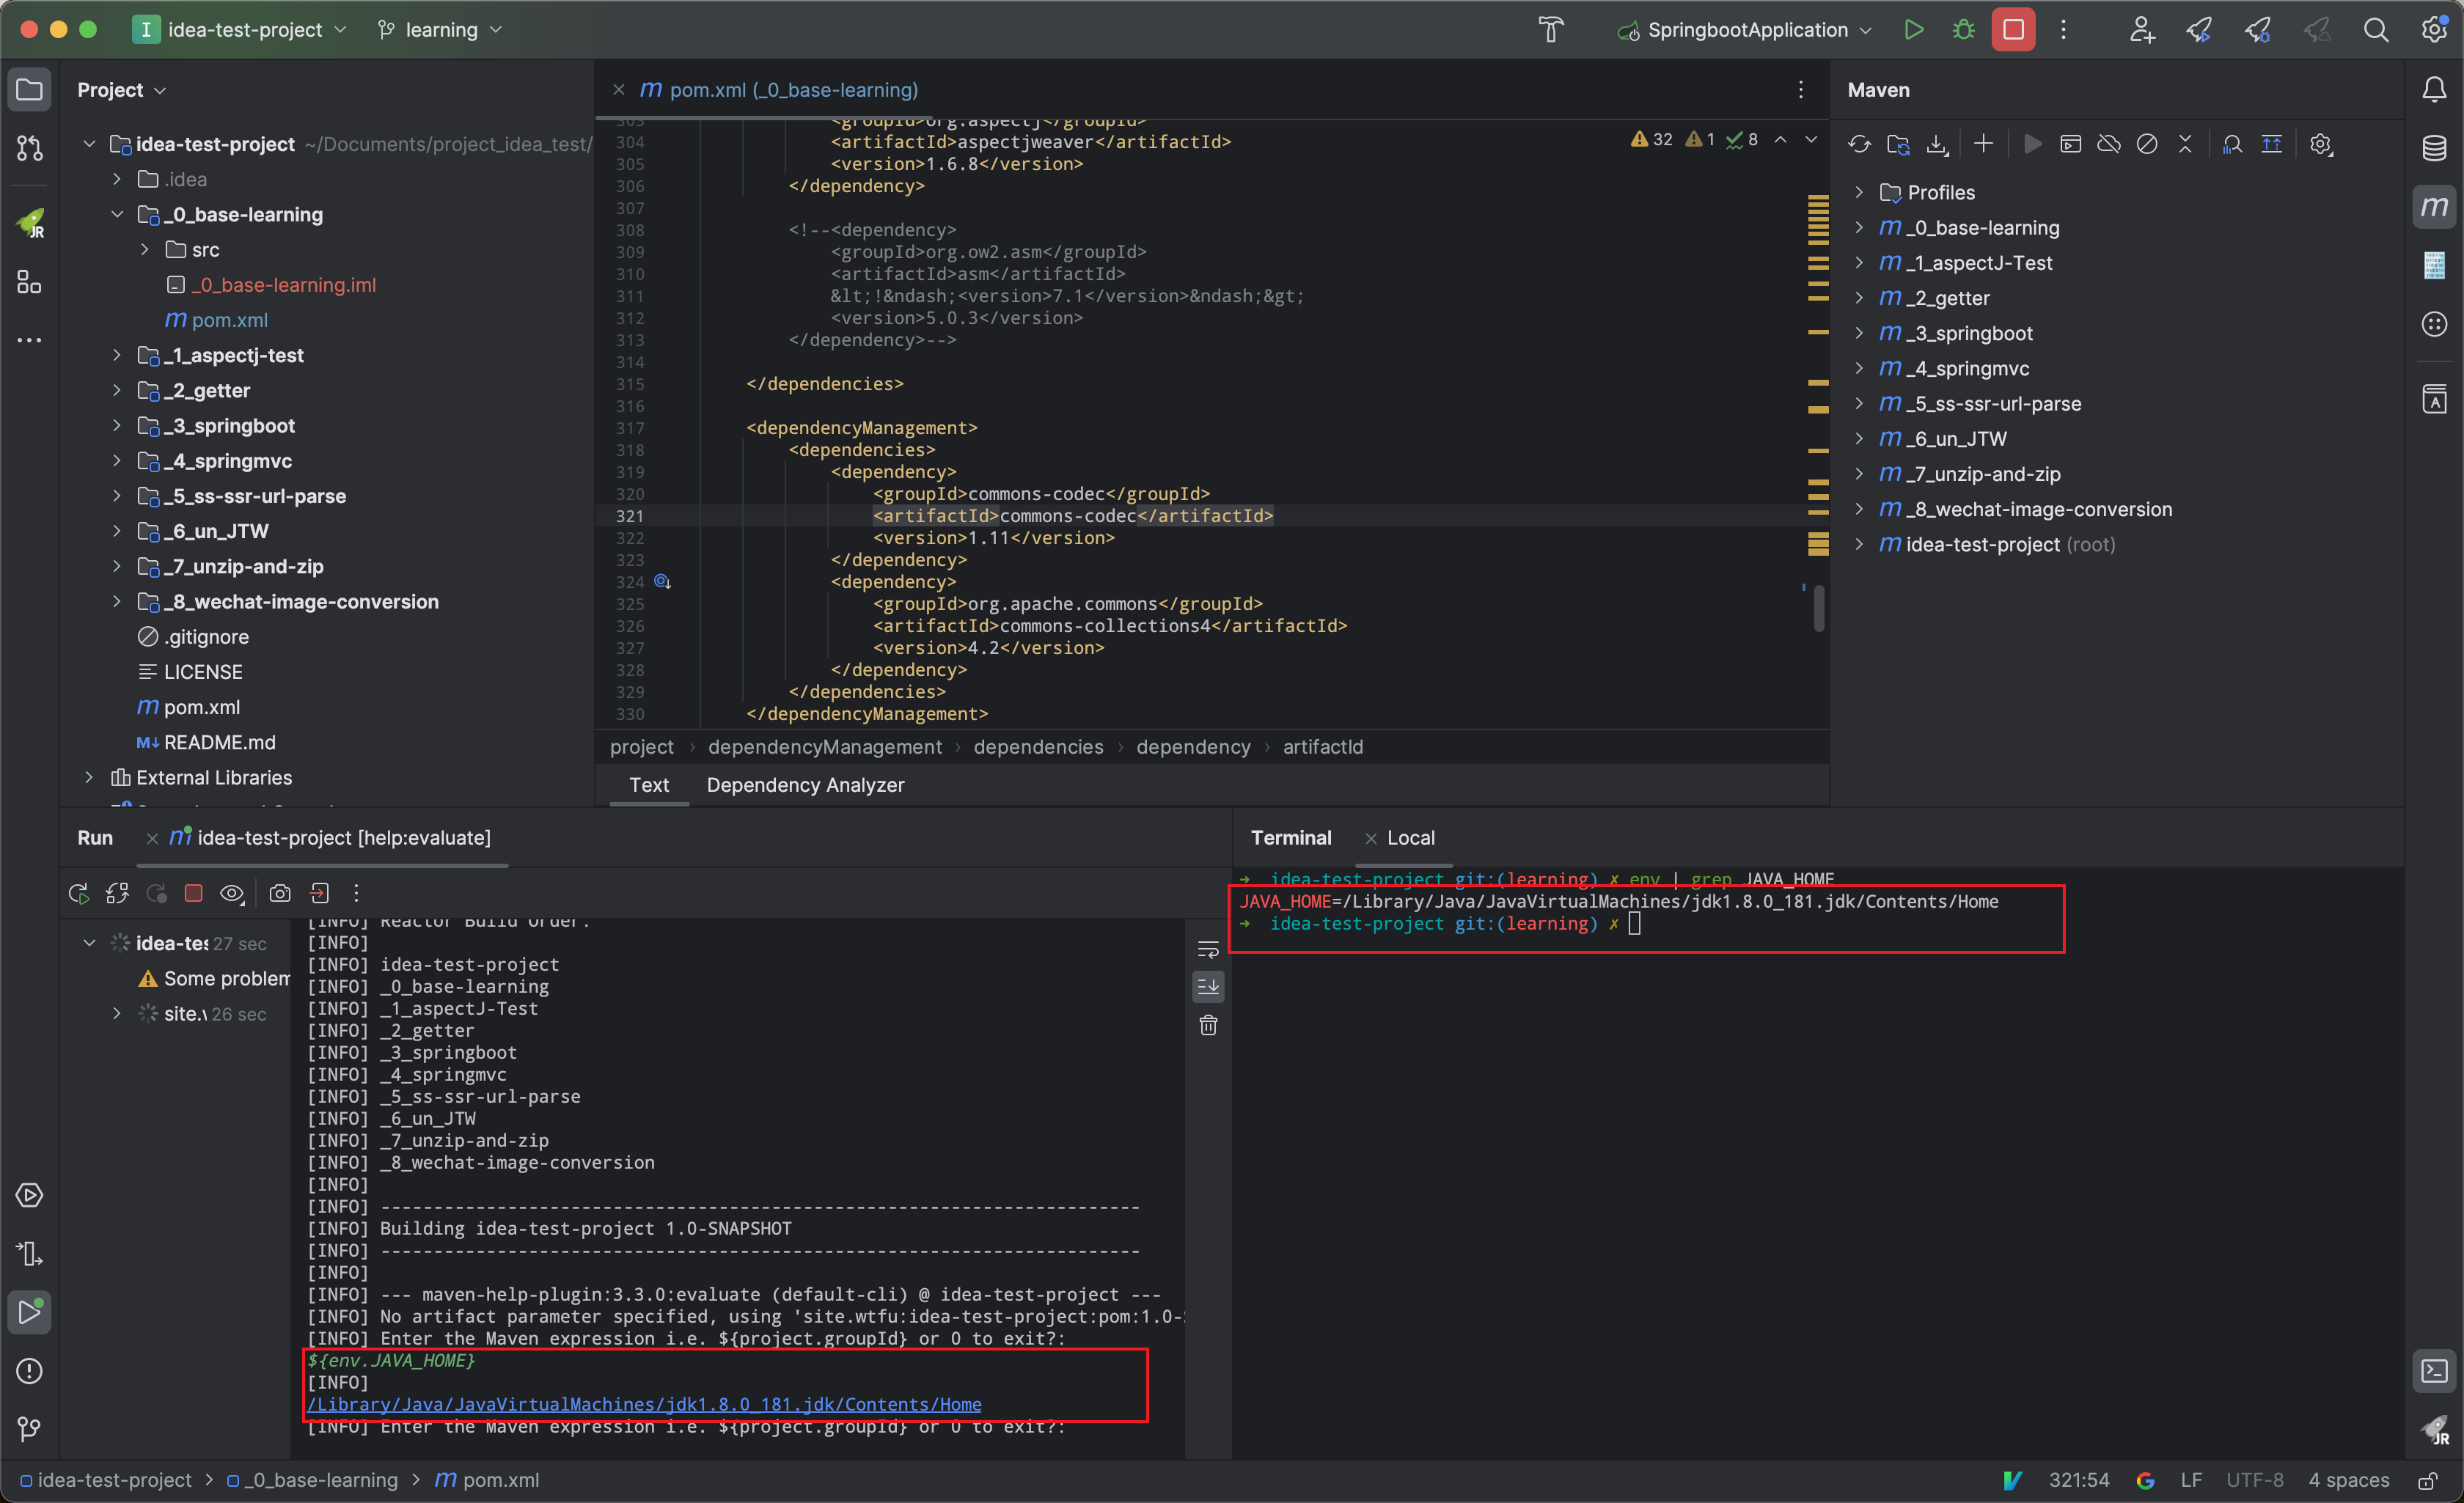Click the Reload All Maven Projects icon

[1859, 144]
